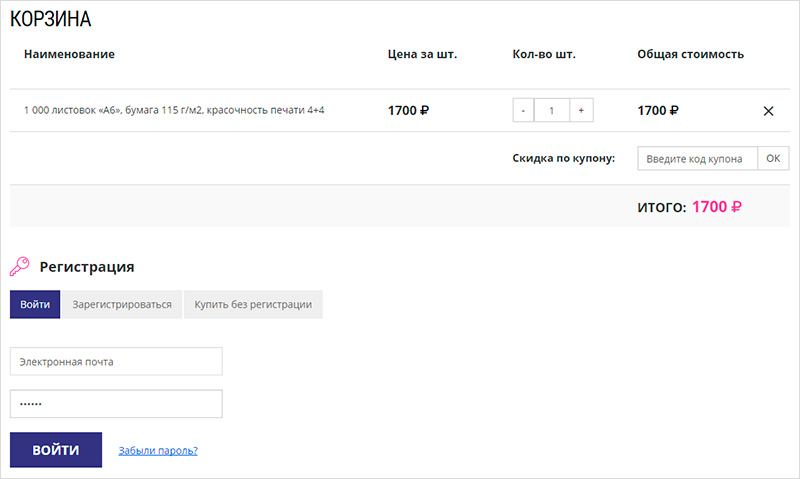Click the Электронная почта field
Image resolution: width=800 pixels, height=479 pixels.
116,362
